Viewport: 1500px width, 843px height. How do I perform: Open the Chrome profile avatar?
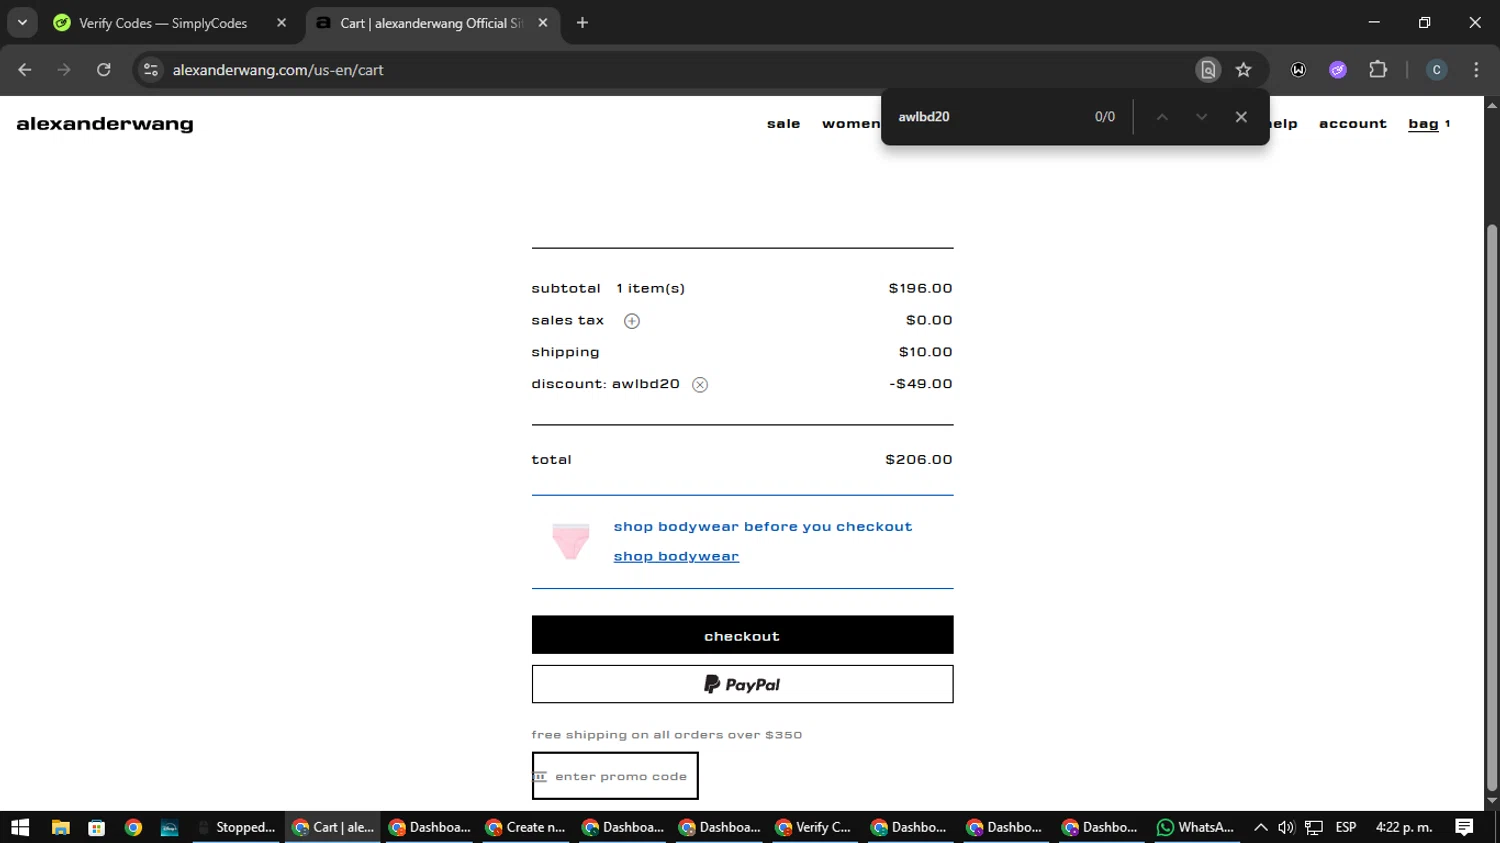[x=1436, y=70]
